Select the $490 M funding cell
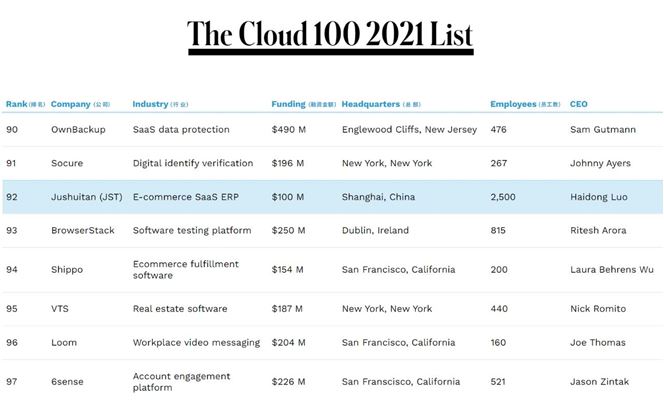This screenshot has height=414, width=664. tap(289, 130)
